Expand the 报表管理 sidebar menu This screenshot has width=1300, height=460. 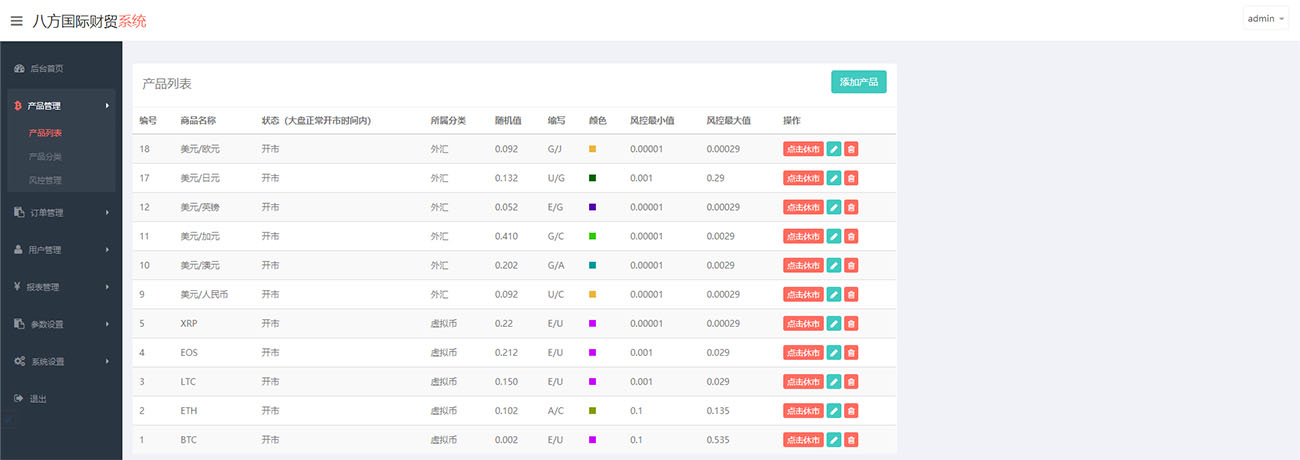click(61, 287)
